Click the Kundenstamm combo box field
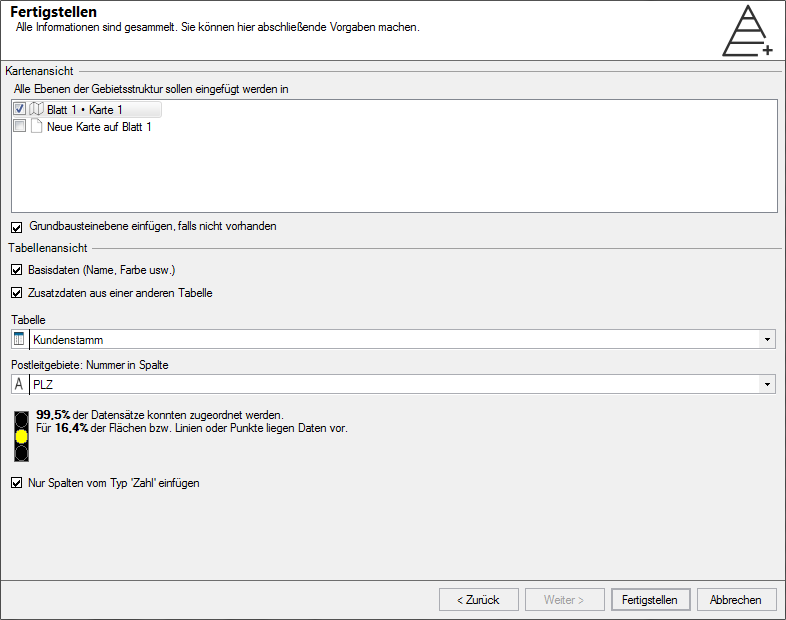The image size is (786, 620). [x=394, y=339]
